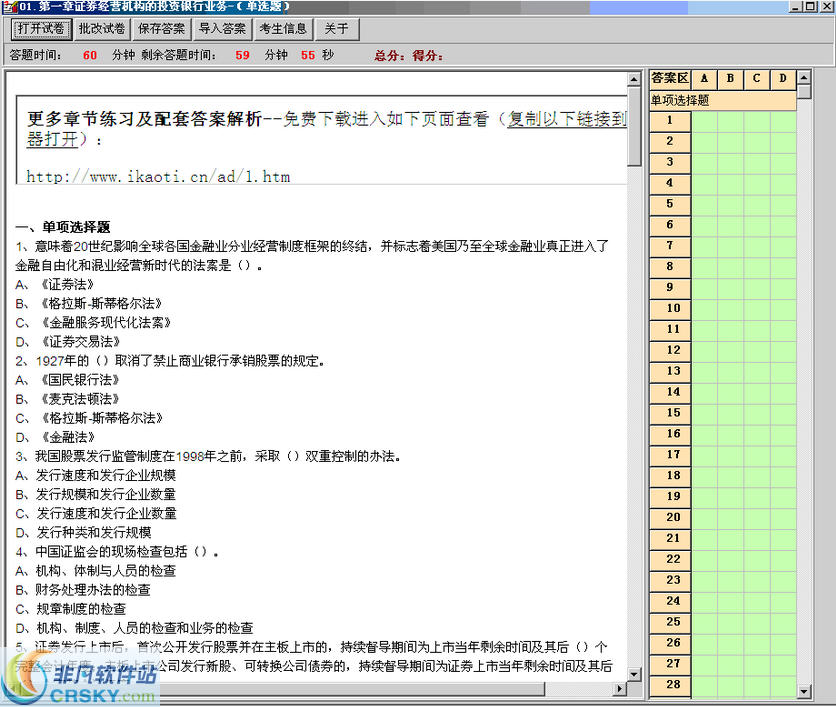
Task: Click option B、《麦克法顿法》
Action: pos(68,399)
